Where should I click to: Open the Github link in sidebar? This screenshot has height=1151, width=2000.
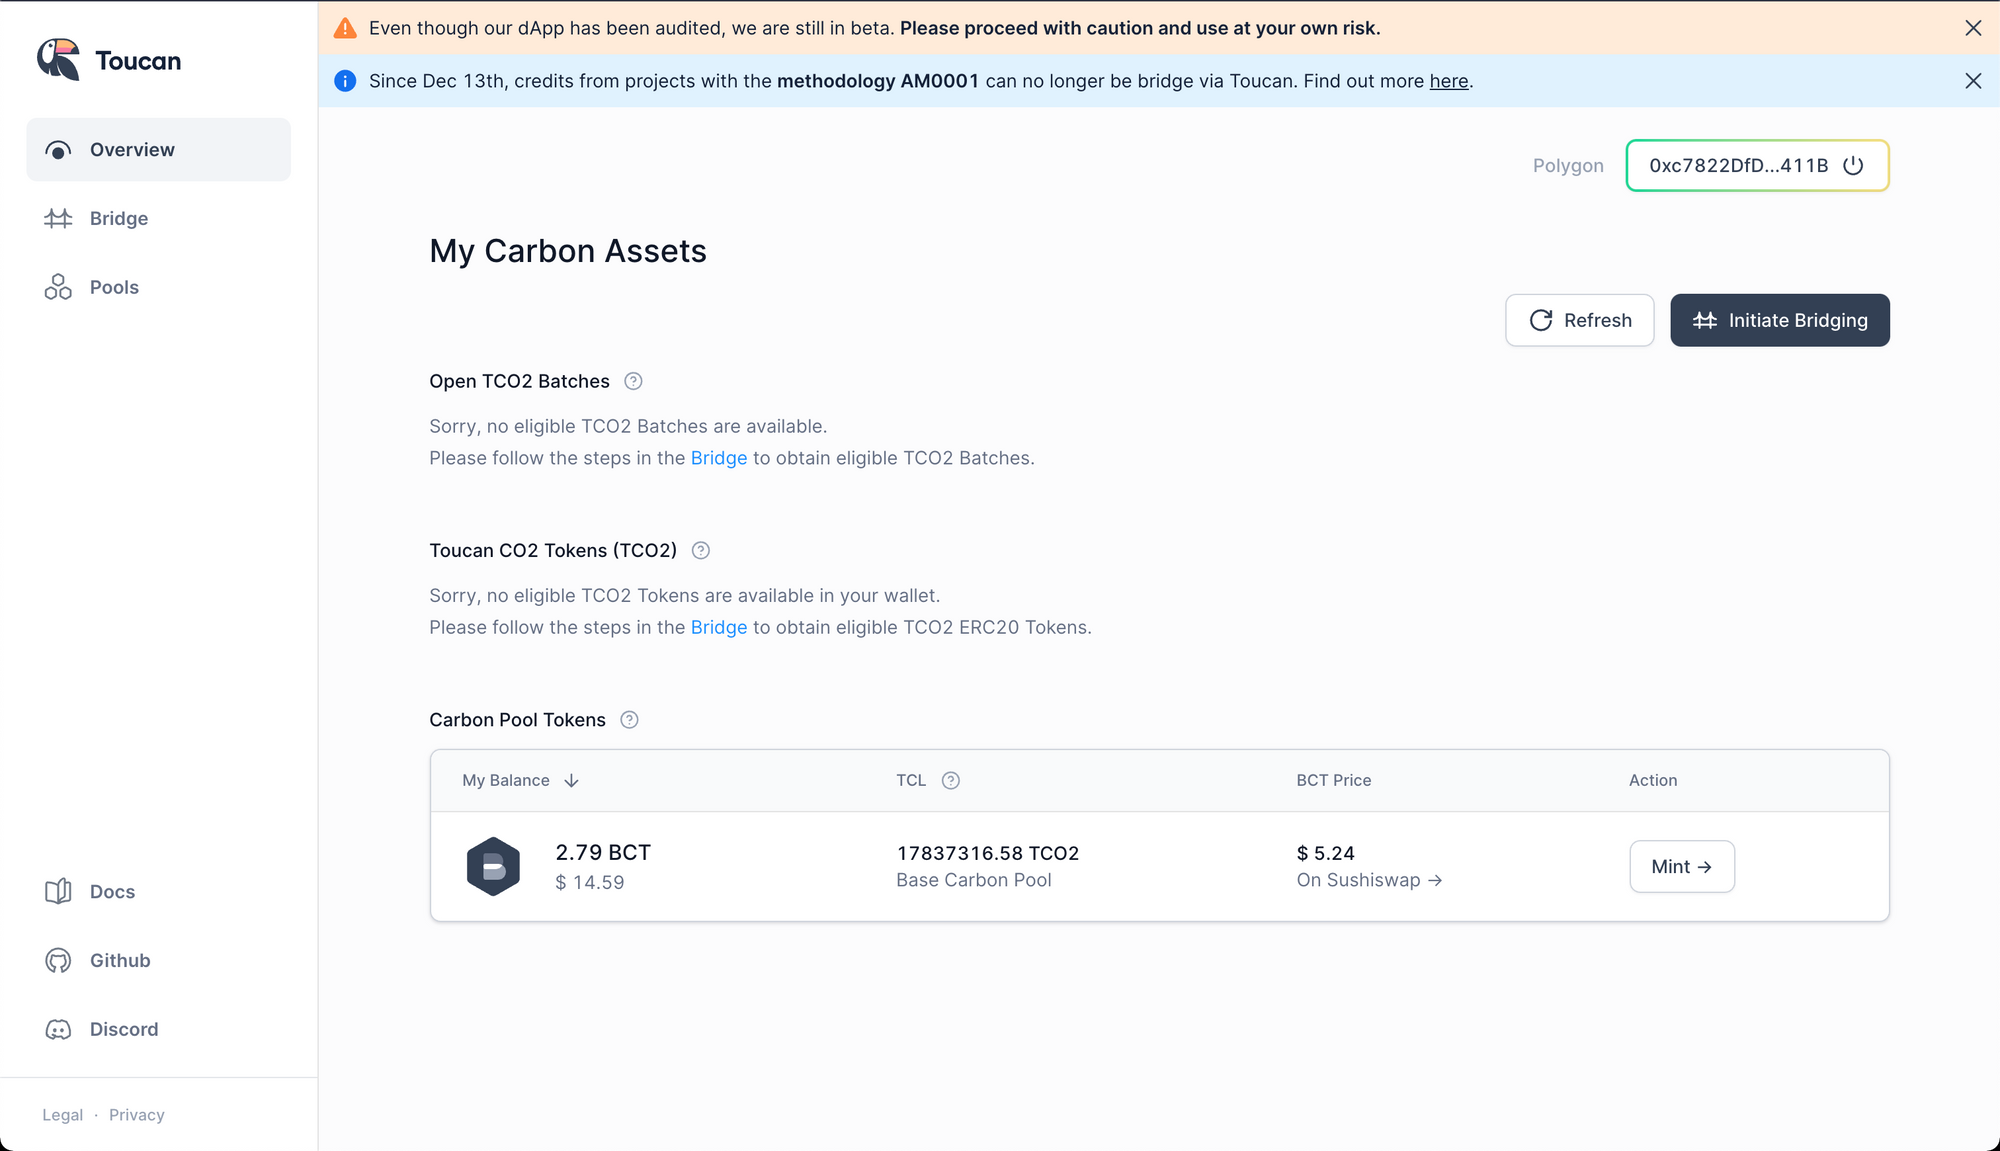(119, 960)
